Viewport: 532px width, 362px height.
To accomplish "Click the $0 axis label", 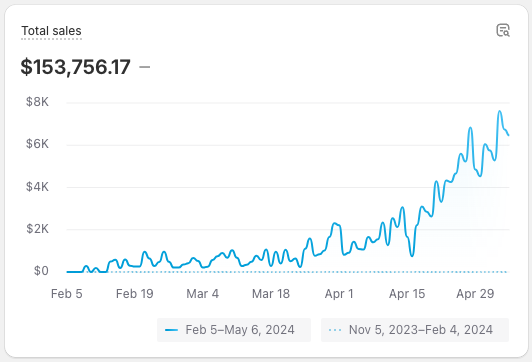I will 41,271.
